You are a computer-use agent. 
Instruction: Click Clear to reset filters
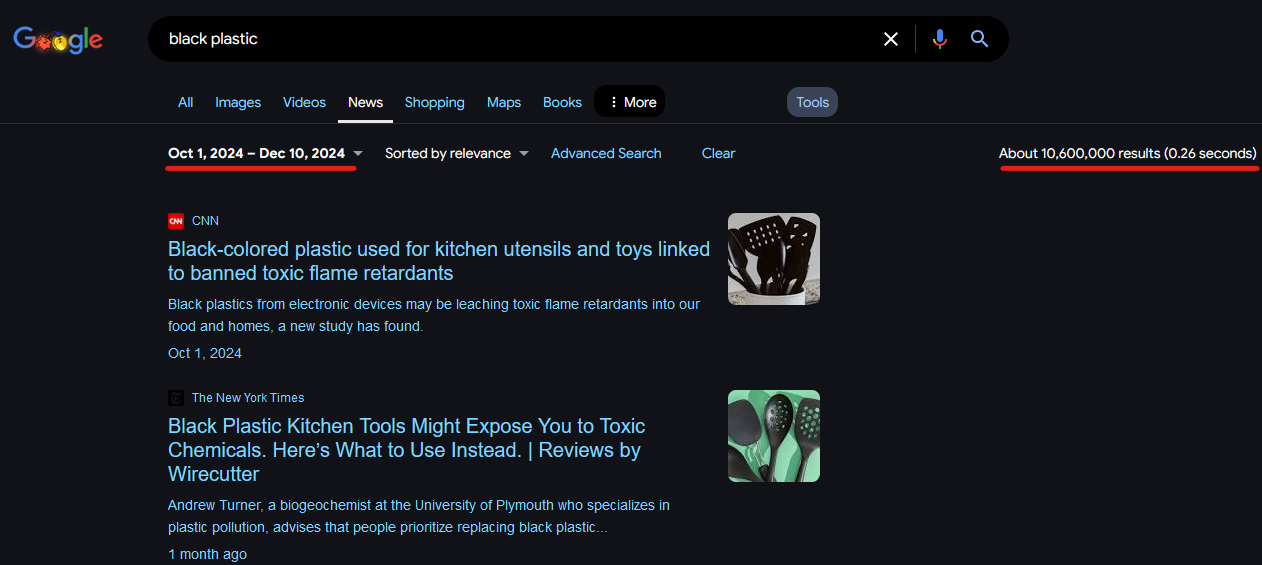(x=718, y=153)
